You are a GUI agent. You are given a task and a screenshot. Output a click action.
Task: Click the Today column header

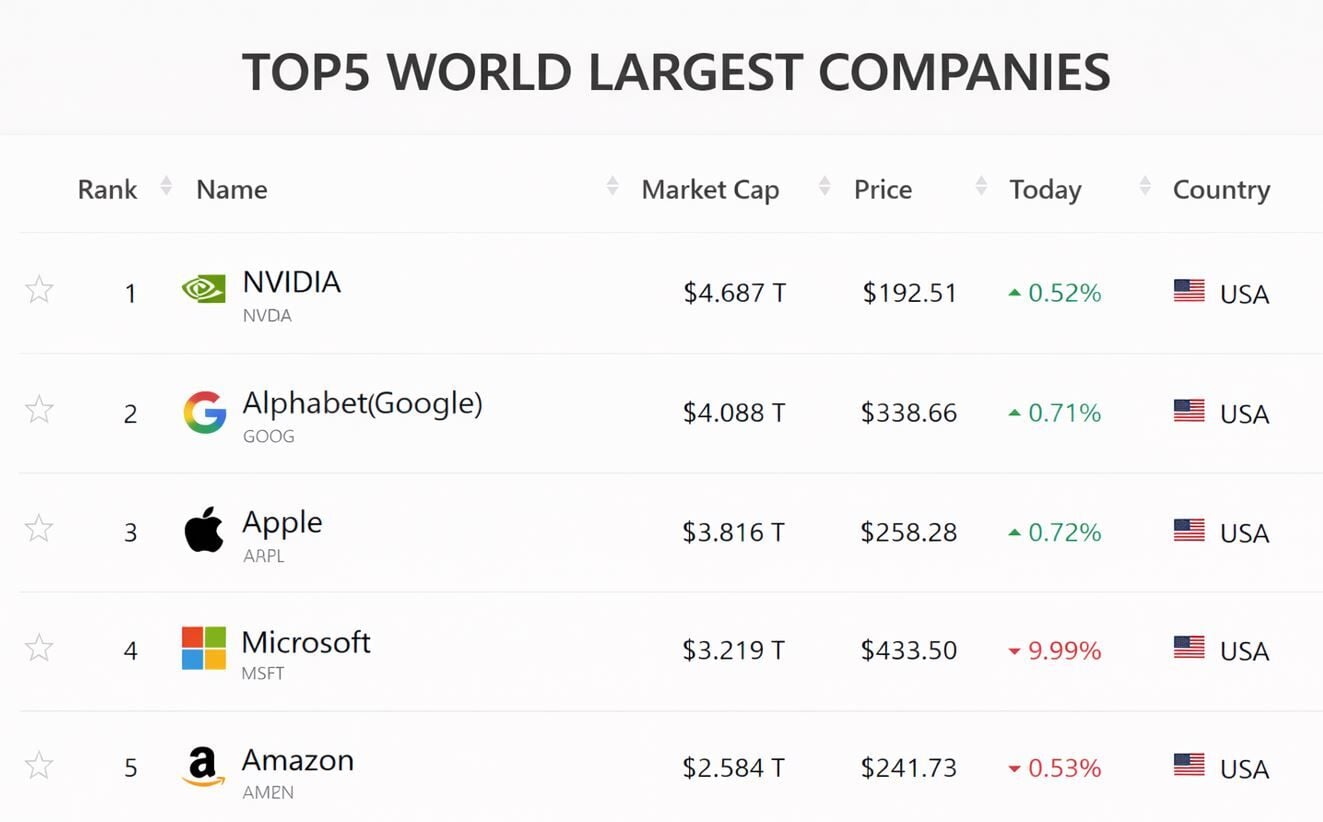pos(1045,189)
